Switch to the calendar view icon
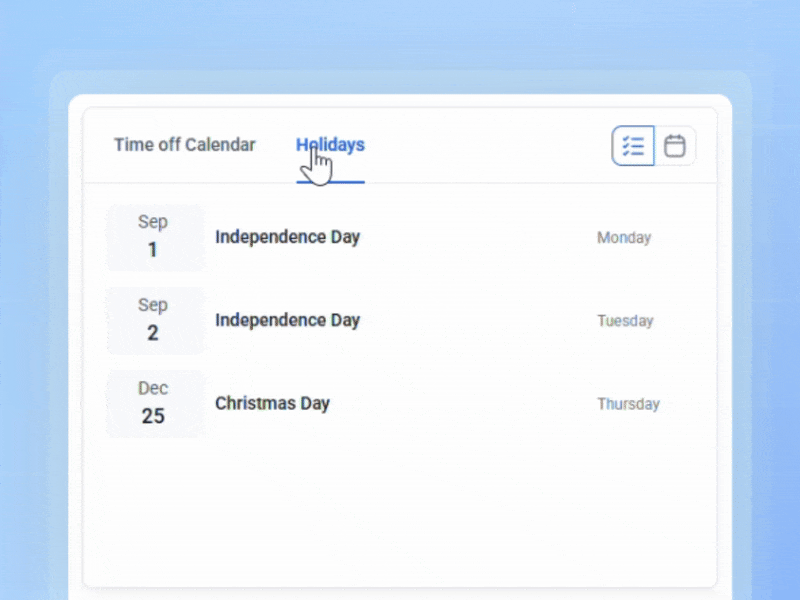The image size is (800, 600). pyautogui.click(x=675, y=146)
